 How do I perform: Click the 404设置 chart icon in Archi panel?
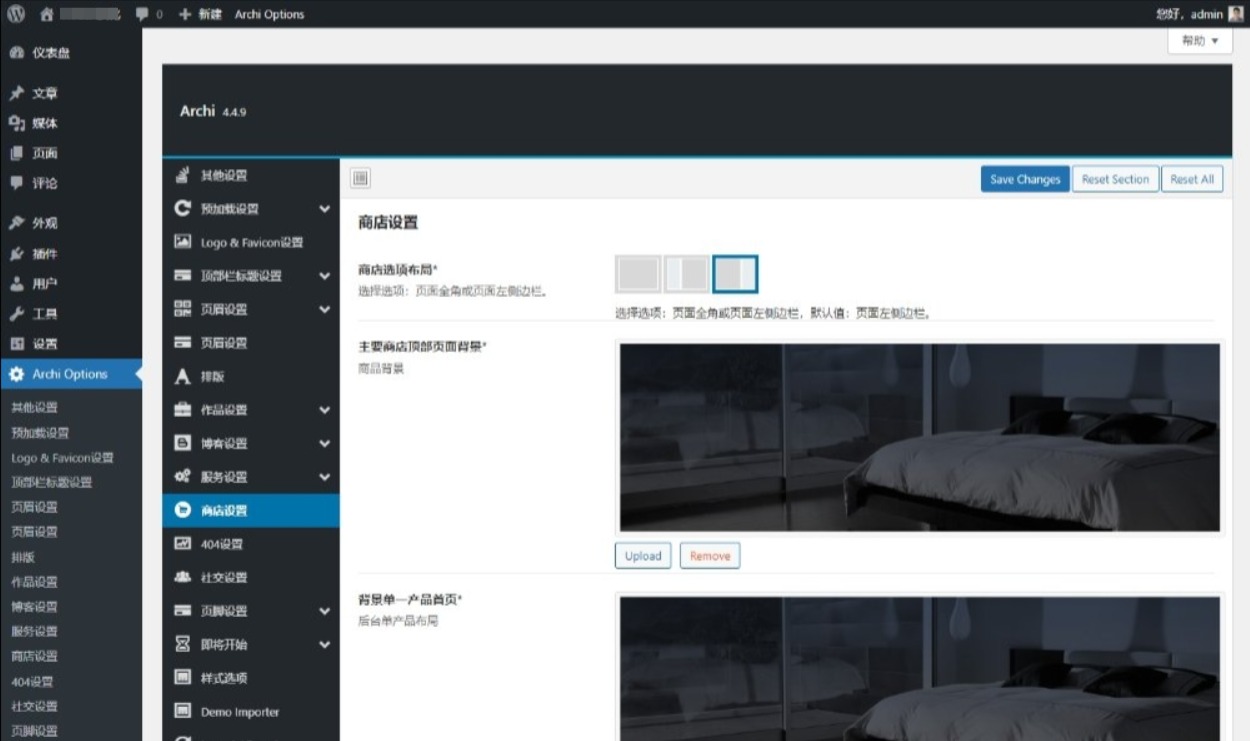182,544
